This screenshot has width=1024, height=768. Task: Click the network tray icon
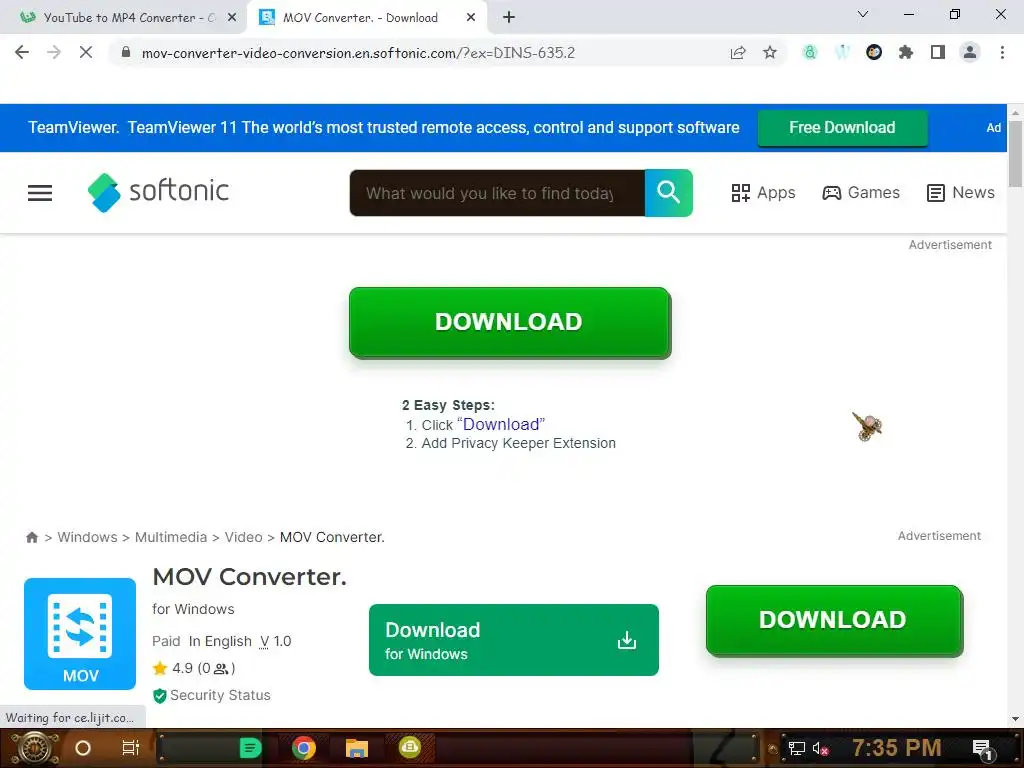[x=796, y=748]
